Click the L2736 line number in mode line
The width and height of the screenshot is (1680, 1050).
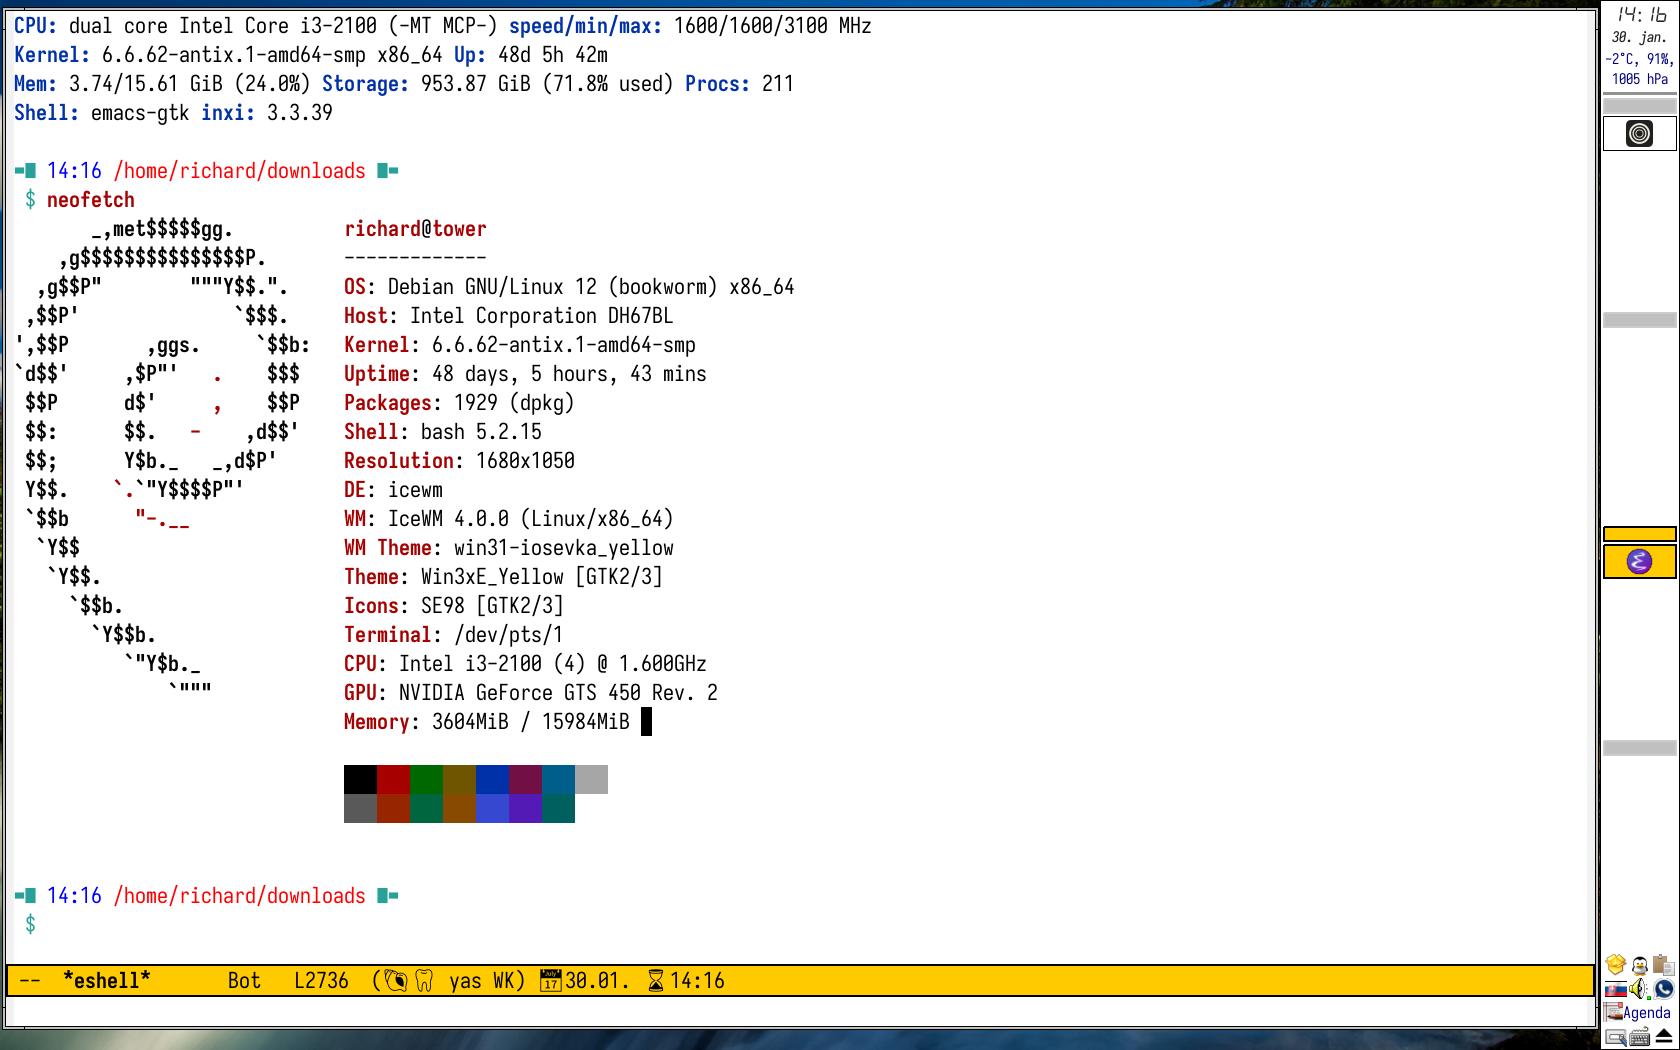tap(321, 981)
